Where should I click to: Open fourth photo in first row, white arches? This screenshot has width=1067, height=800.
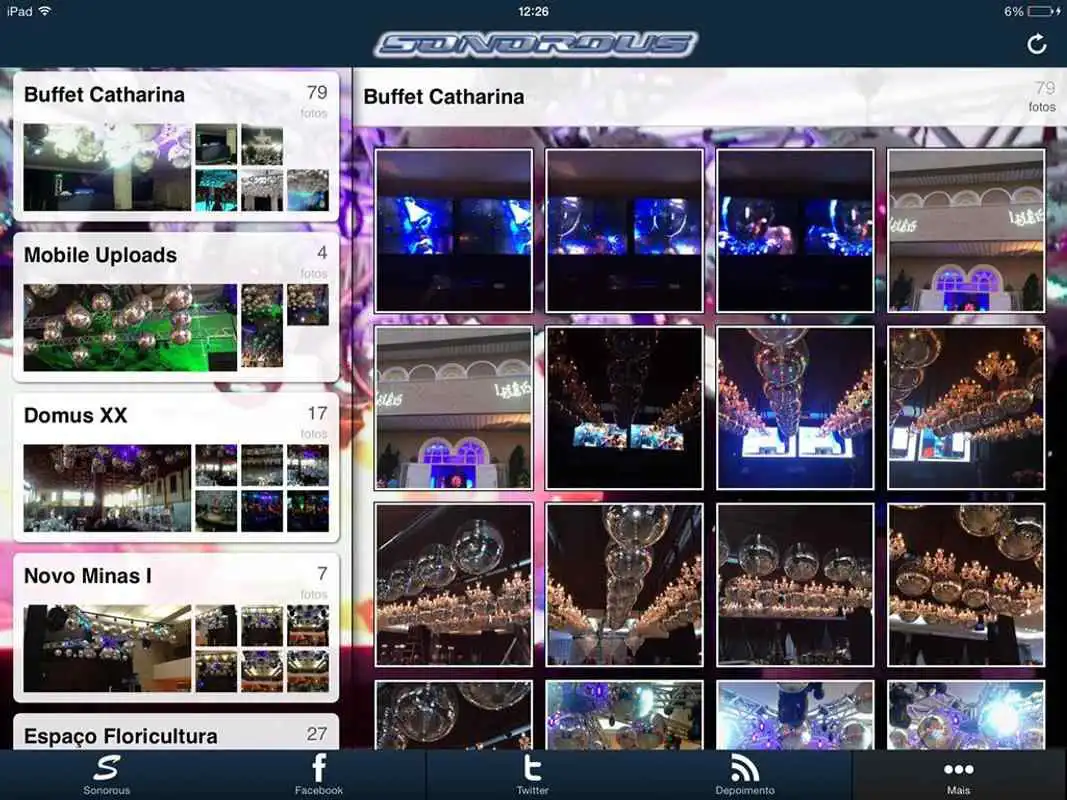[966, 231]
